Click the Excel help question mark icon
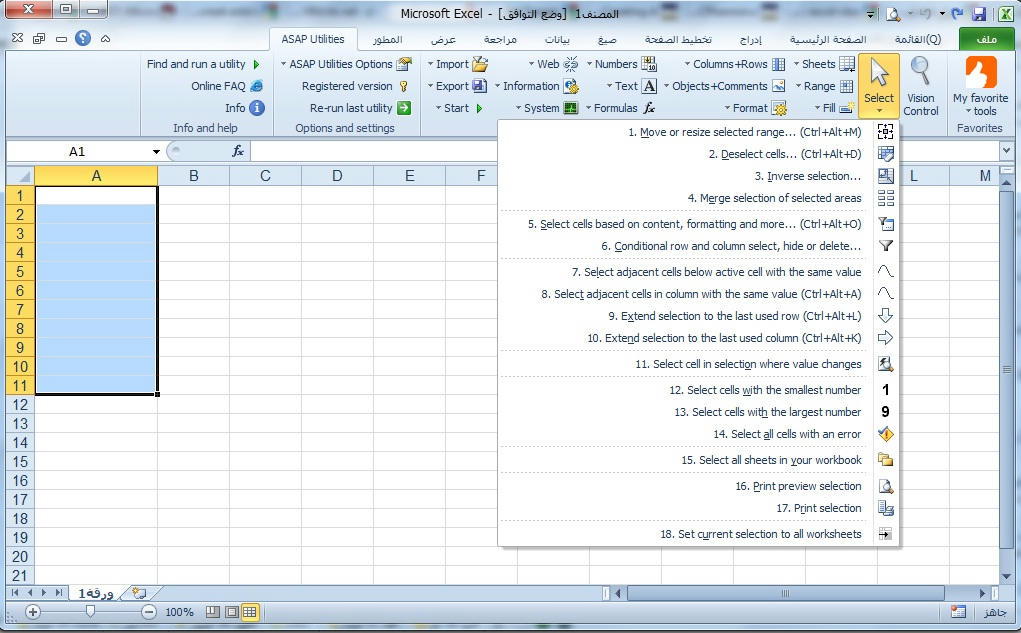This screenshot has height=633, width=1021. pyautogui.click(x=83, y=38)
